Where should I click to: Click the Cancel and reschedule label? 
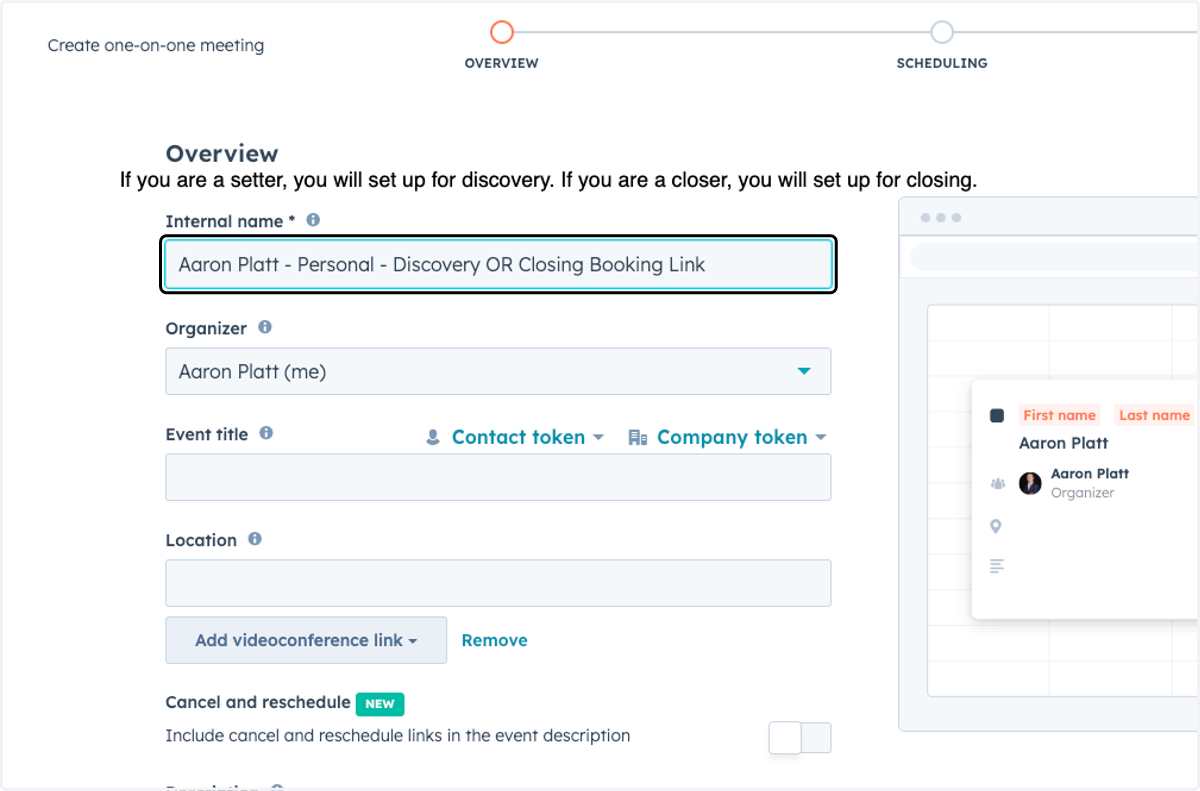tap(258, 702)
